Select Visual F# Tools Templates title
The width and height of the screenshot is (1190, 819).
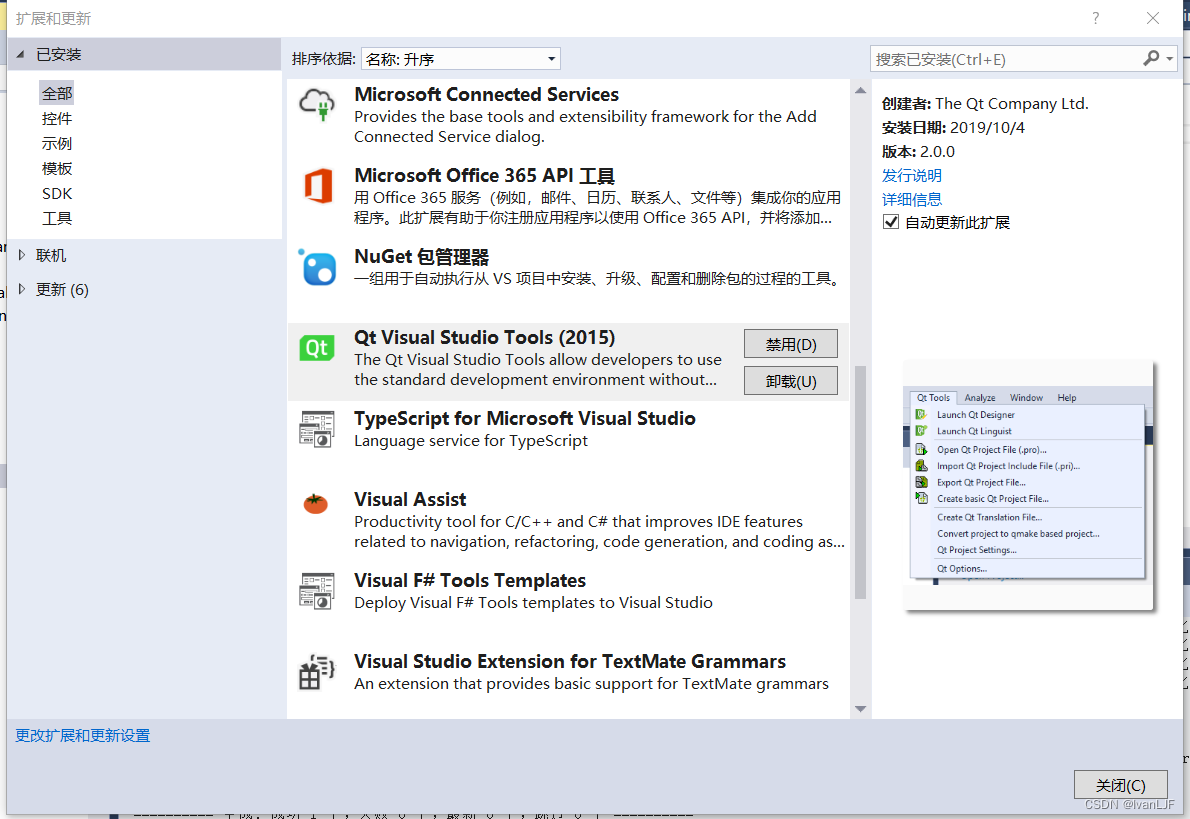(470, 581)
